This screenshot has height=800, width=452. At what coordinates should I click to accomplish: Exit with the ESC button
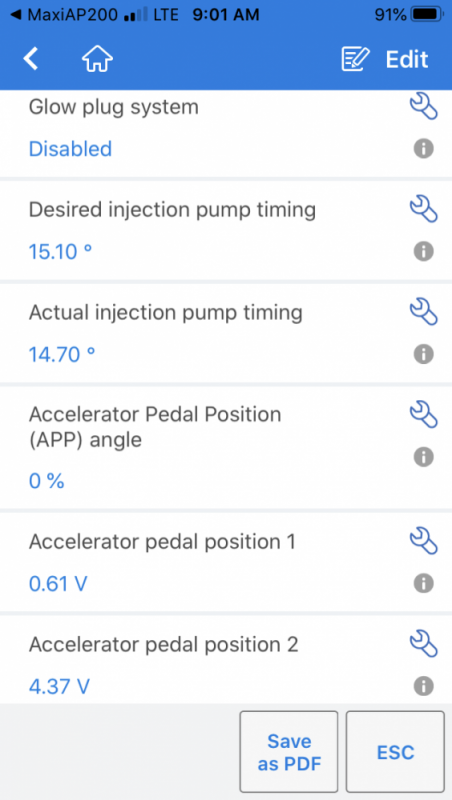(x=395, y=752)
